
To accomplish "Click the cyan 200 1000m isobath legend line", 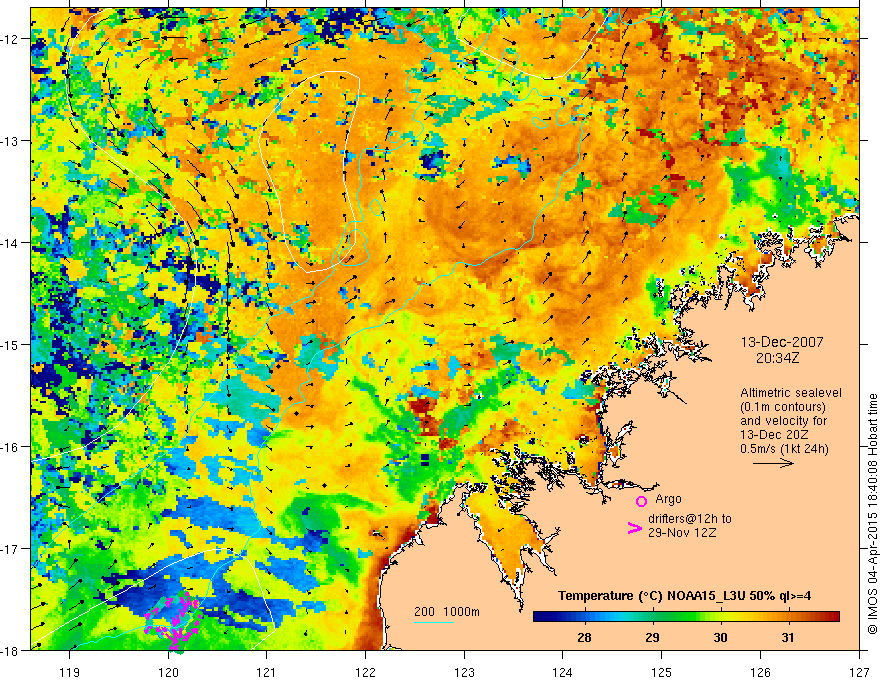I will (434, 622).
